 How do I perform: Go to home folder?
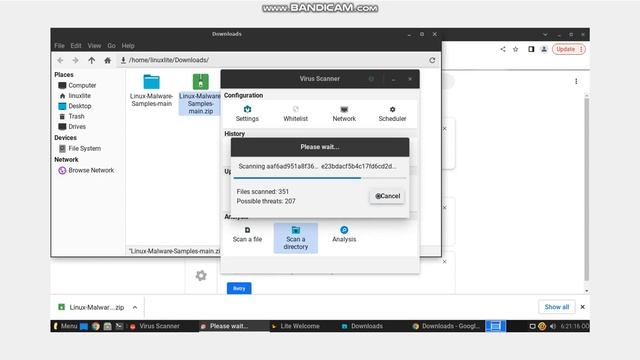point(107,60)
